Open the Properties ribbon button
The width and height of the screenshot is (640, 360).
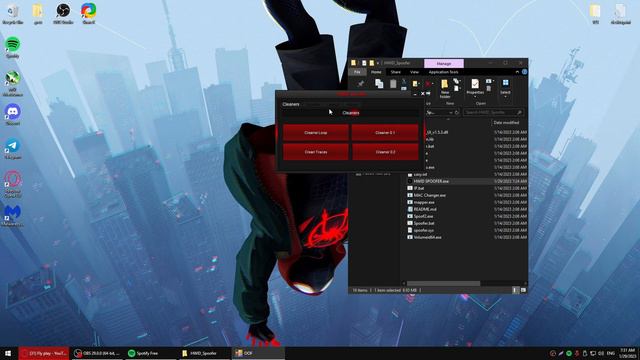coord(475,88)
